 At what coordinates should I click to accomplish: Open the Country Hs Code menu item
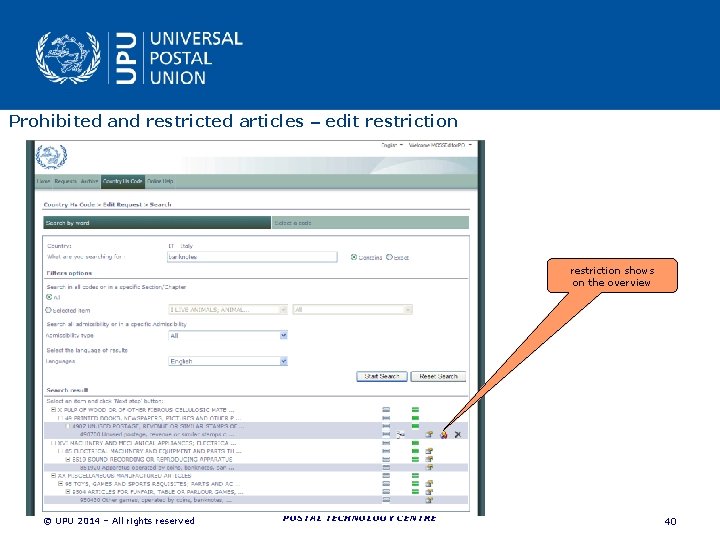pos(123,181)
